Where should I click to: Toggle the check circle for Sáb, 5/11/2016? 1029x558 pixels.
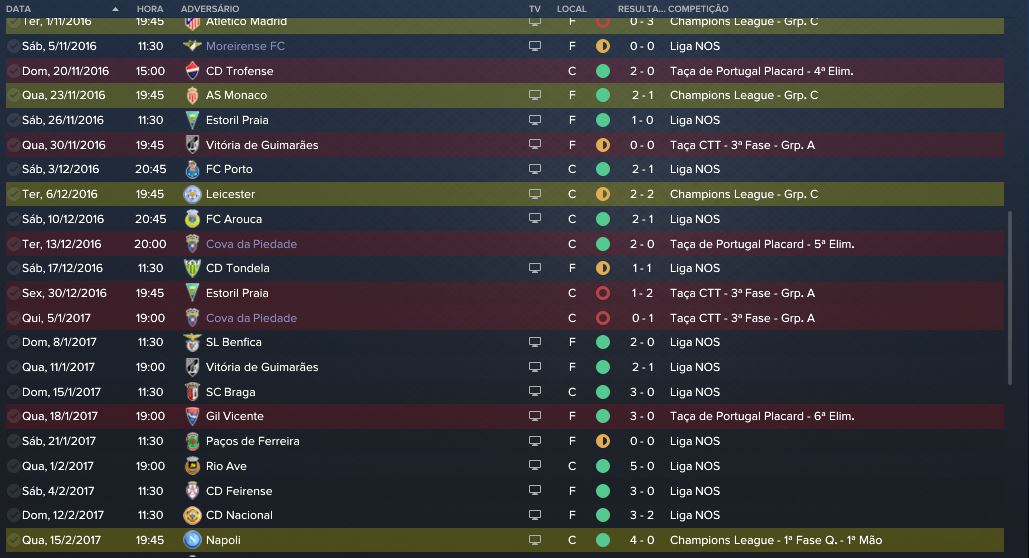[13, 46]
